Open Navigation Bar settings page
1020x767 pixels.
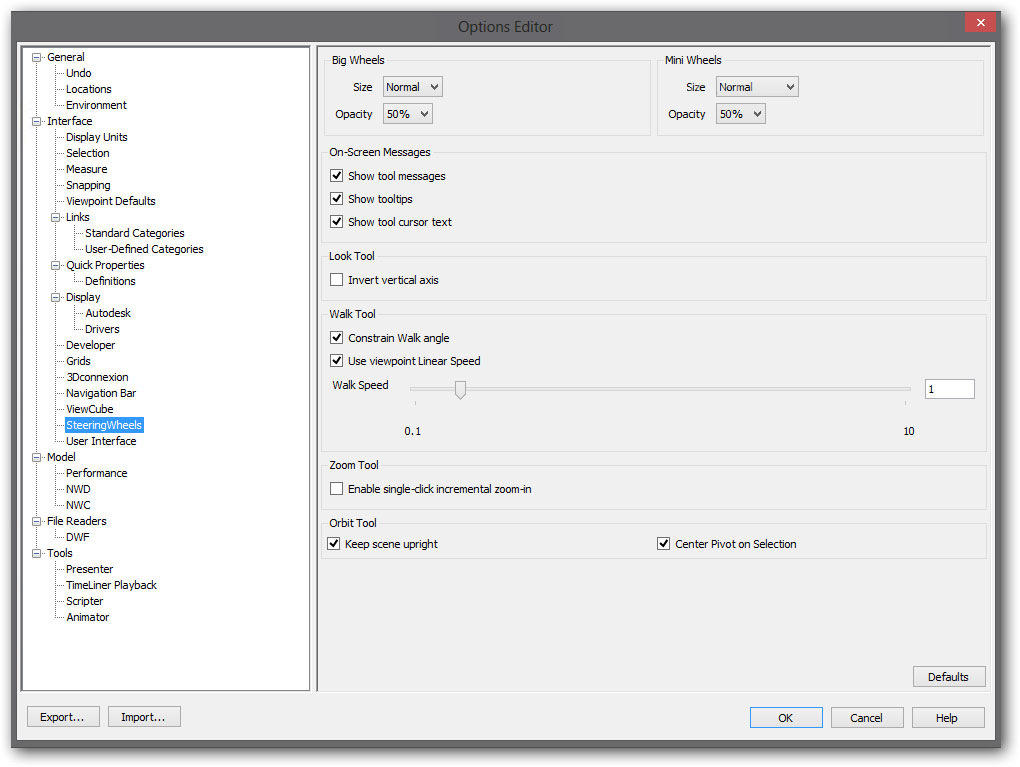pyautogui.click(x=101, y=393)
